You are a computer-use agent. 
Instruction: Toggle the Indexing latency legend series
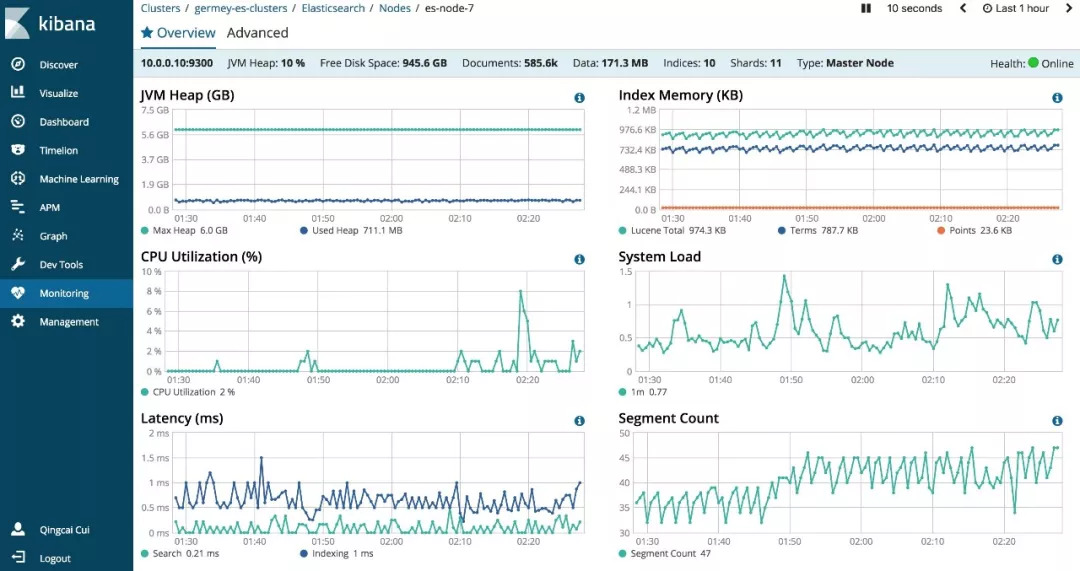point(337,553)
